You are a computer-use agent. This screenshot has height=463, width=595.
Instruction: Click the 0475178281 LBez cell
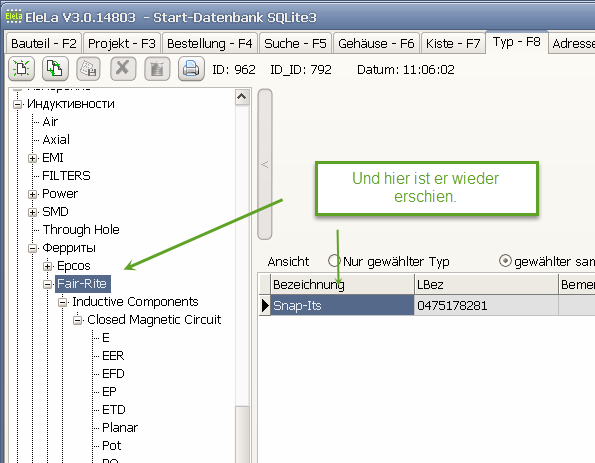tap(486, 305)
